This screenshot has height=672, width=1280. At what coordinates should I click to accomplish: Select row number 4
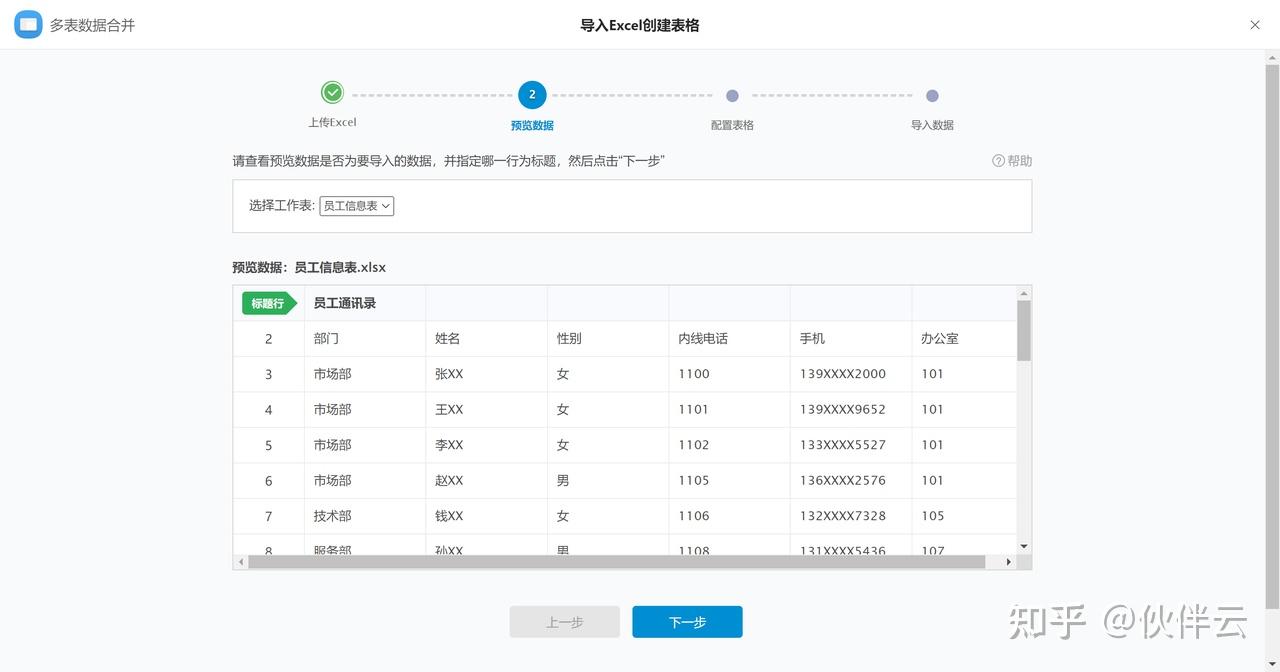[268, 410]
